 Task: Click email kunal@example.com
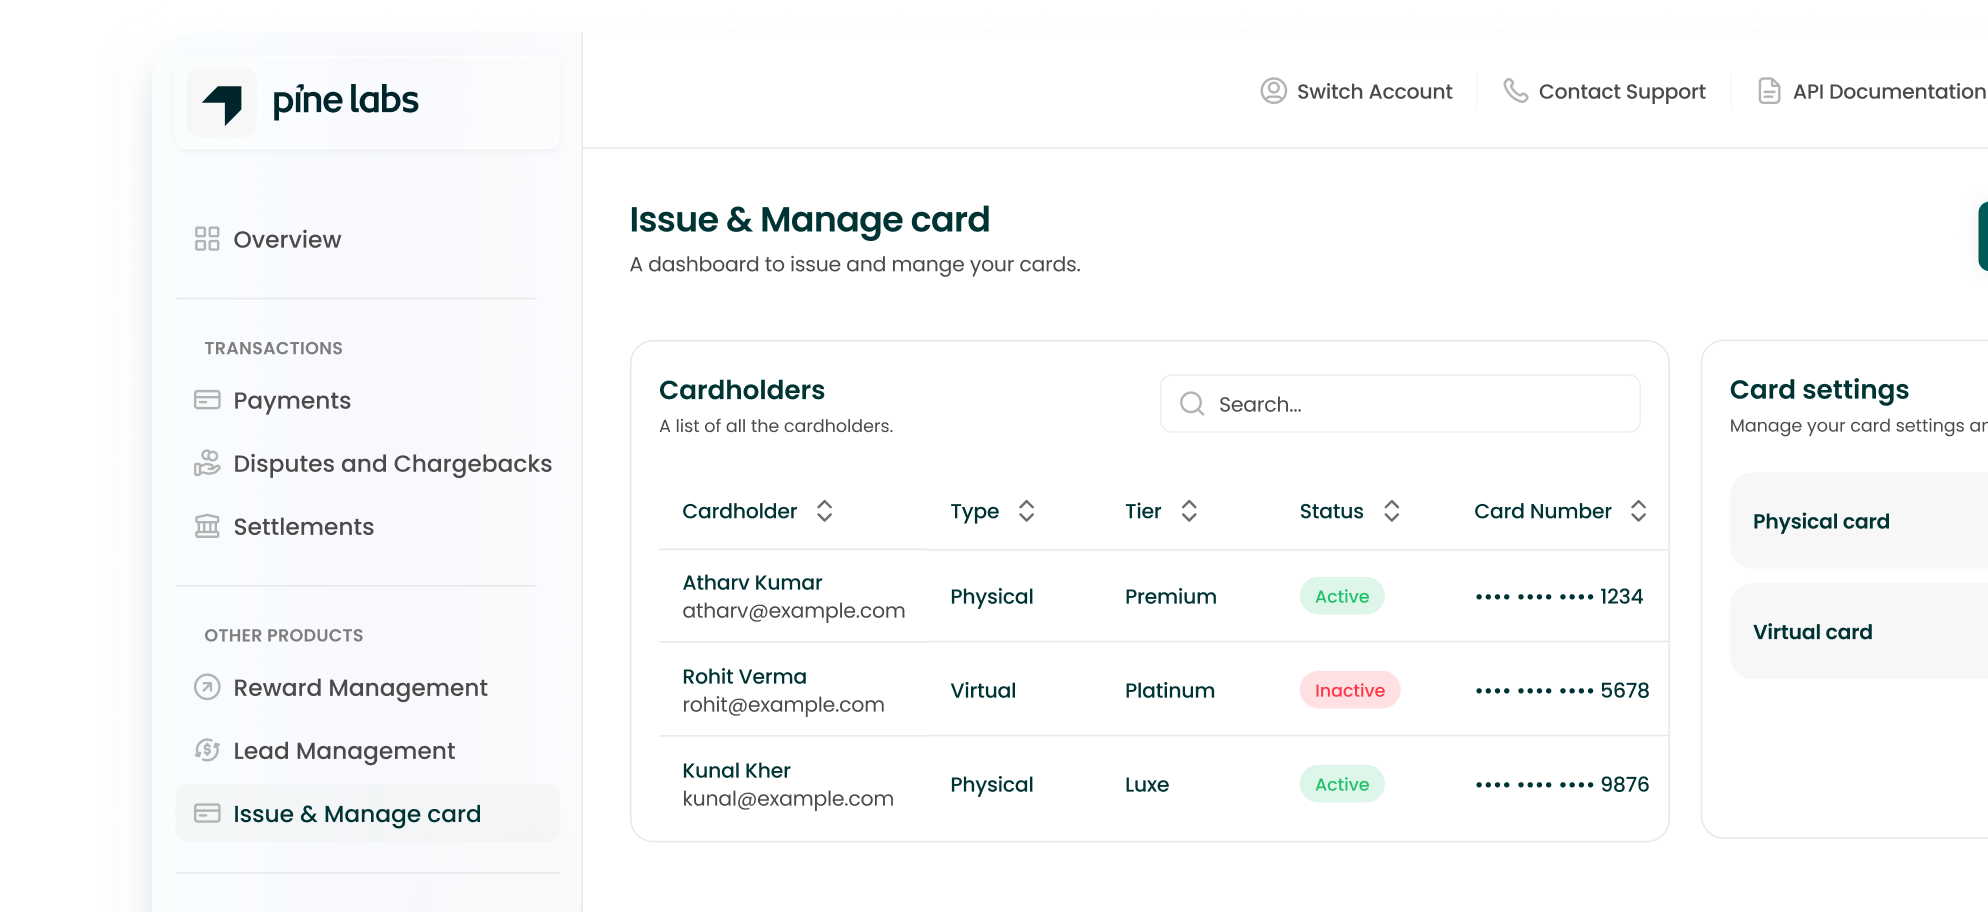[x=788, y=799]
